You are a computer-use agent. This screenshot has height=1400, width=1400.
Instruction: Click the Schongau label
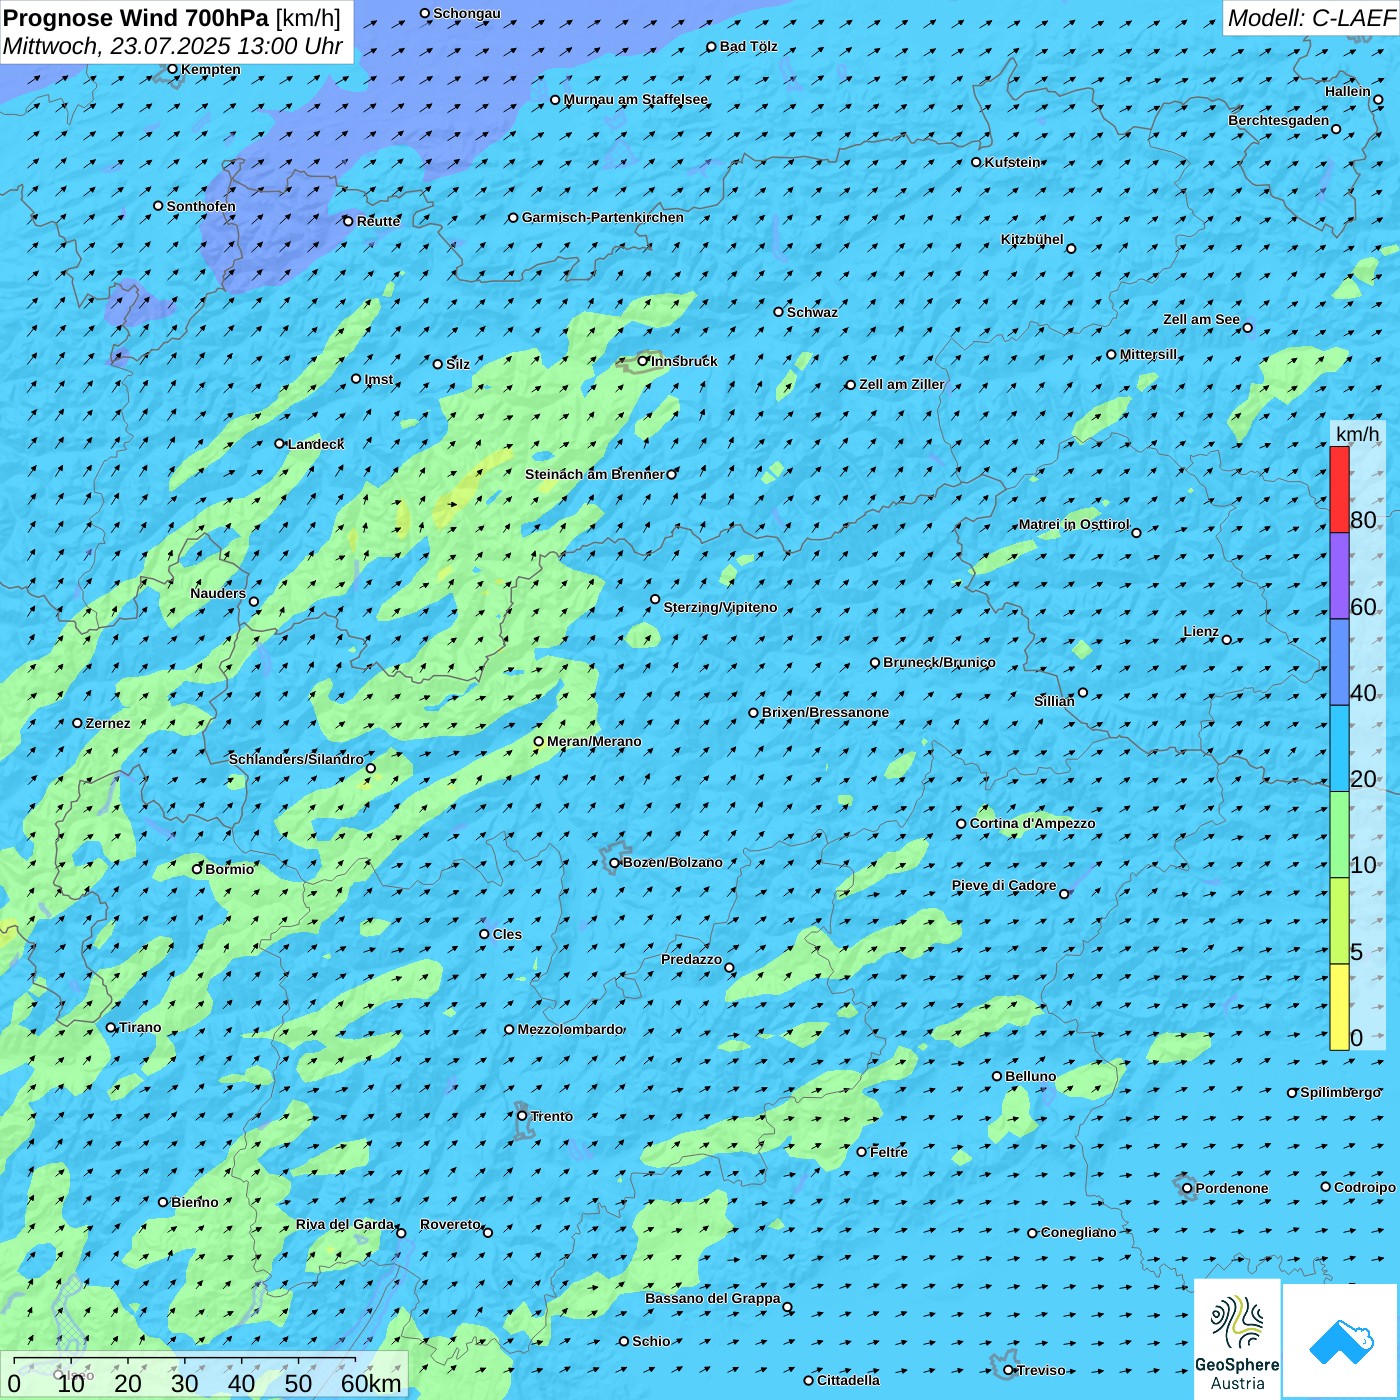pyautogui.click(x=467, y=13)
